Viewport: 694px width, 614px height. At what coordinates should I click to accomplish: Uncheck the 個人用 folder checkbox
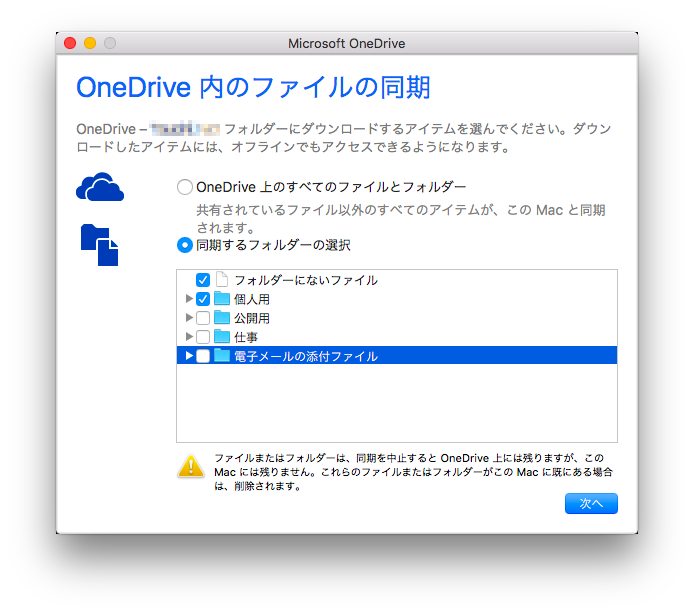click(203, 299)
